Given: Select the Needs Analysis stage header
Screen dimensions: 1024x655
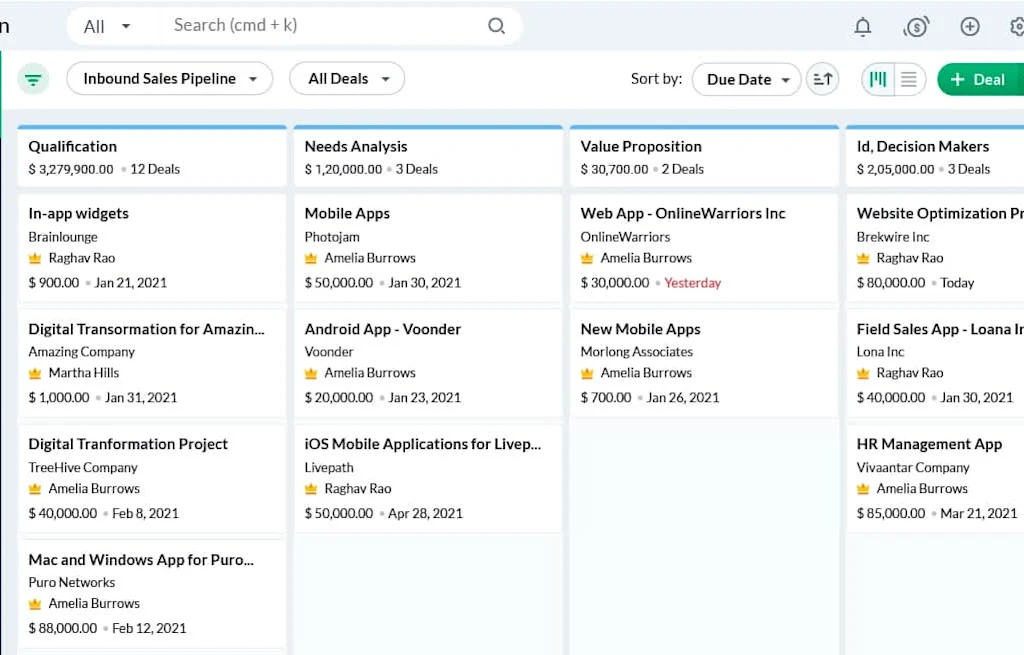Looking at the screenshot, I should (356, 146).
